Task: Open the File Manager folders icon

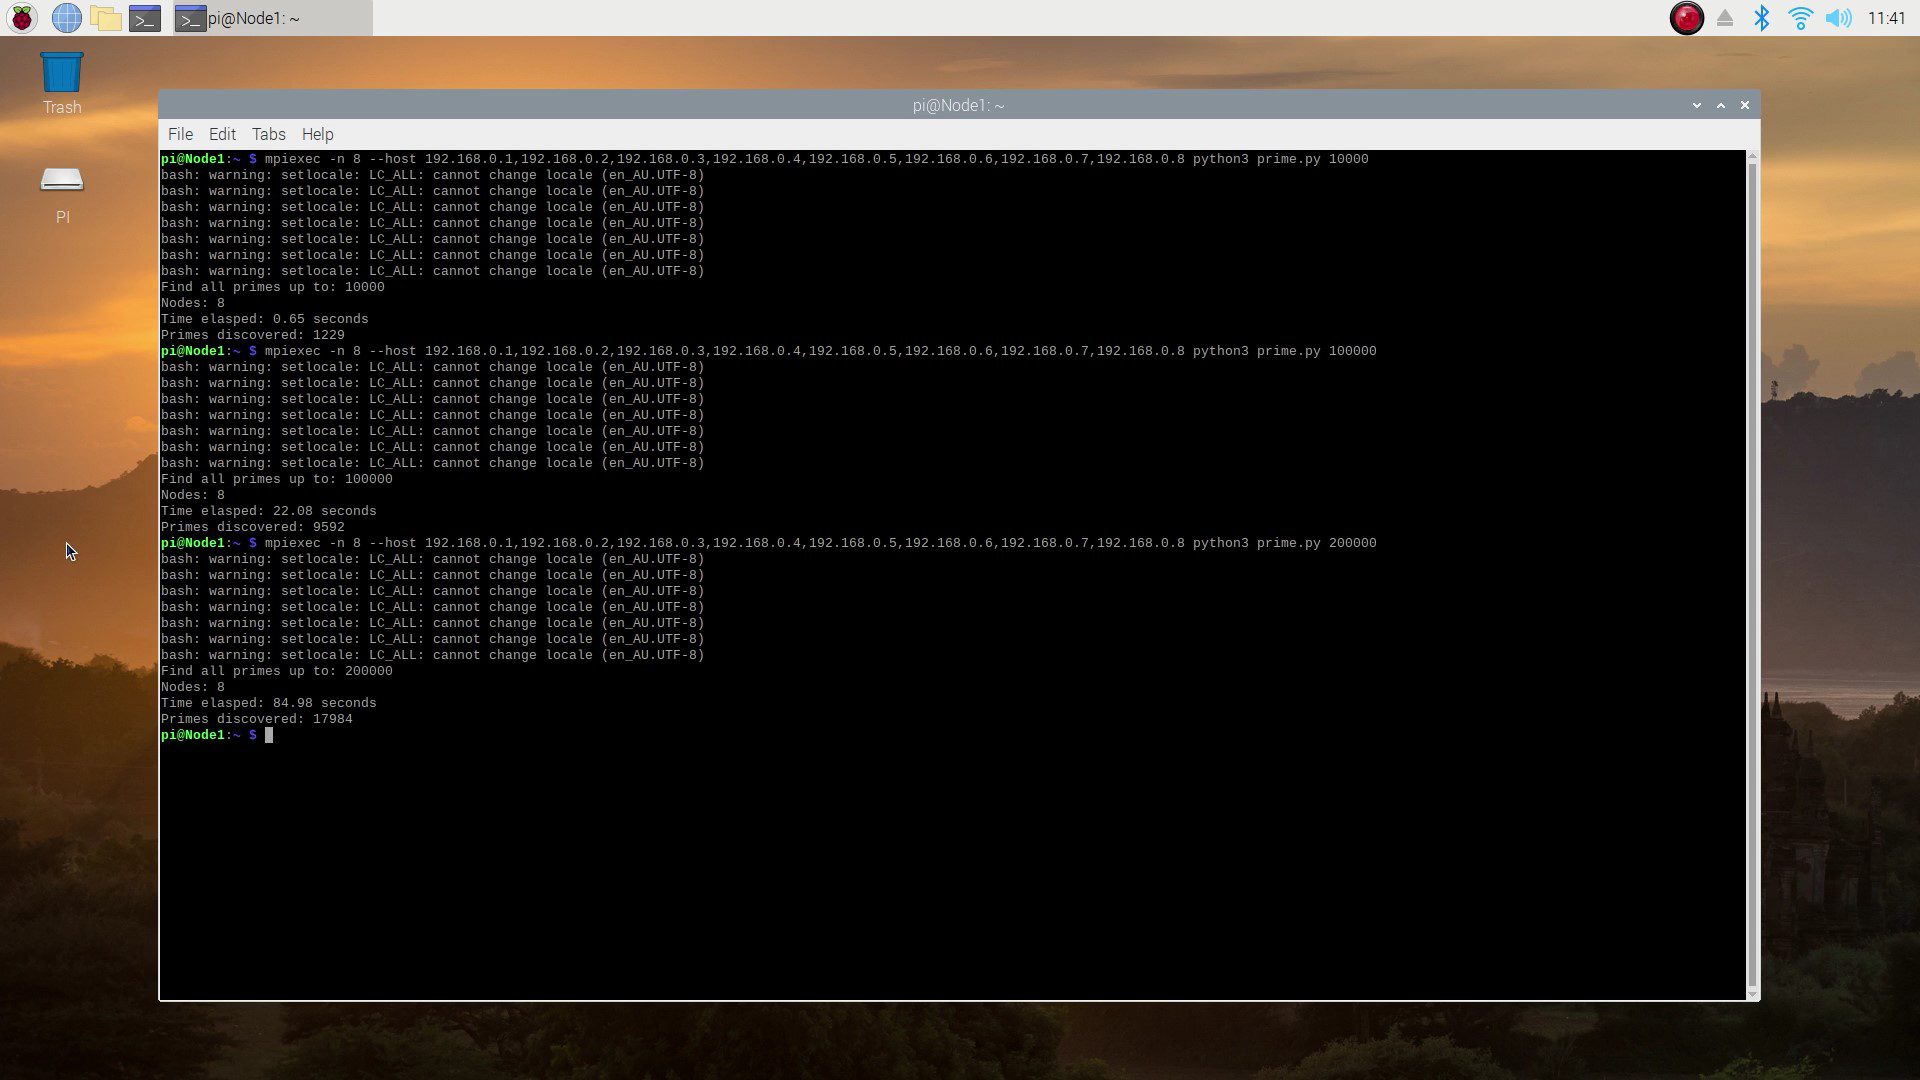Action: click(105, 18)
